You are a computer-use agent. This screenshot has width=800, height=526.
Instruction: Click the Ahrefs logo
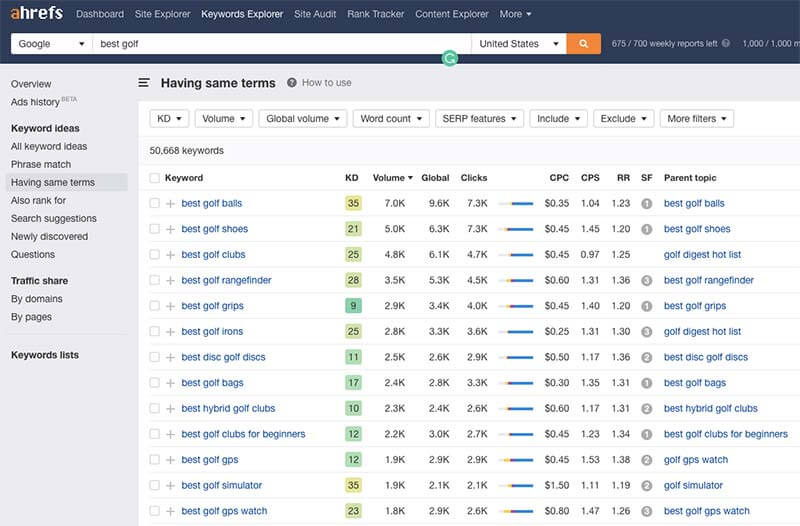pyautogui.click(x=37, y=13)
